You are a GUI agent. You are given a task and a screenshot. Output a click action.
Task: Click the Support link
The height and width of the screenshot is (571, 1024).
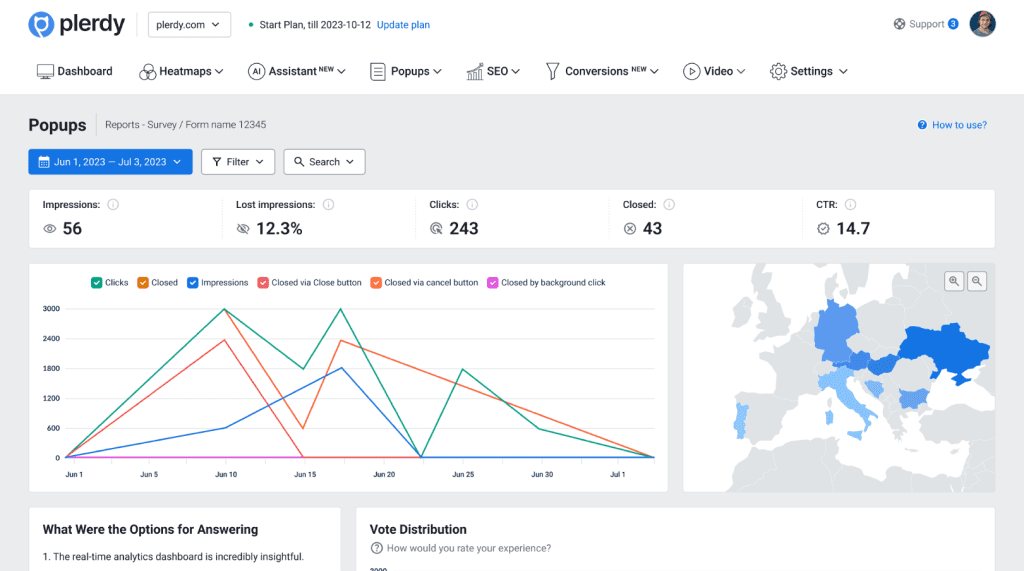click(x=926, y=24)
